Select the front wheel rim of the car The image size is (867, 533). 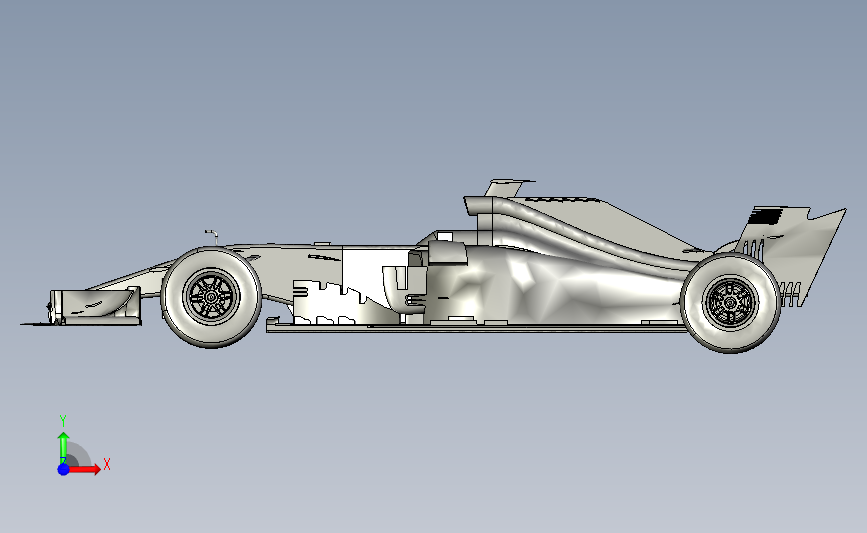tap(211, 297)
